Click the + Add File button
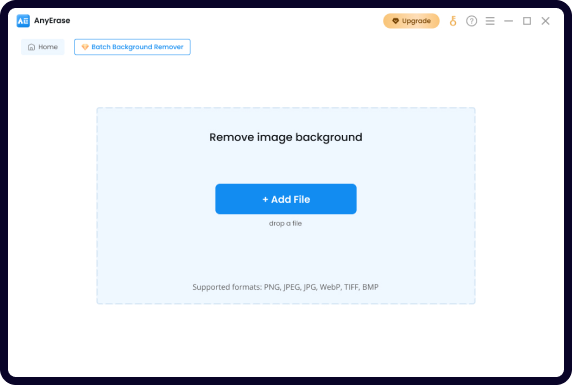 [286, 199]
